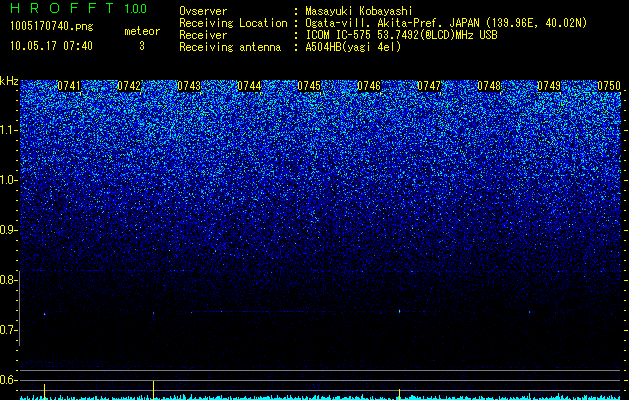Click the 0741 time marker
Viewport: 629px width, 400px height.
click(x=69, y=86)
